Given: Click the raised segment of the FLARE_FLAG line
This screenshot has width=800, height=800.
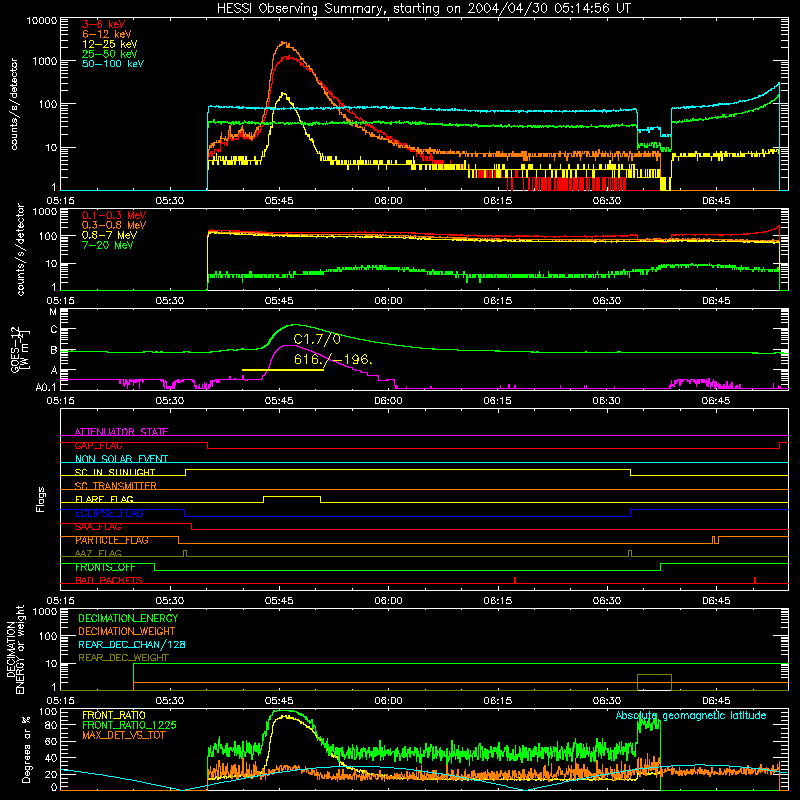Looking at the screenshot, I should point(292,496).
